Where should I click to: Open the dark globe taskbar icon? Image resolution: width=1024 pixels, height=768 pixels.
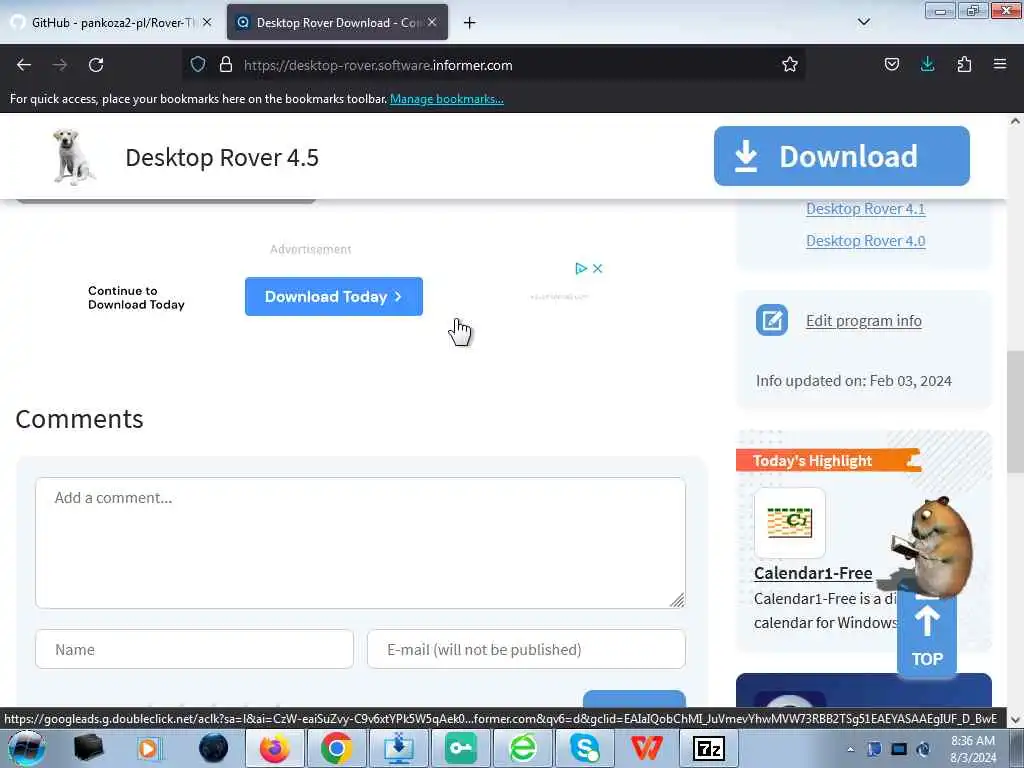[x=213, y=748]
